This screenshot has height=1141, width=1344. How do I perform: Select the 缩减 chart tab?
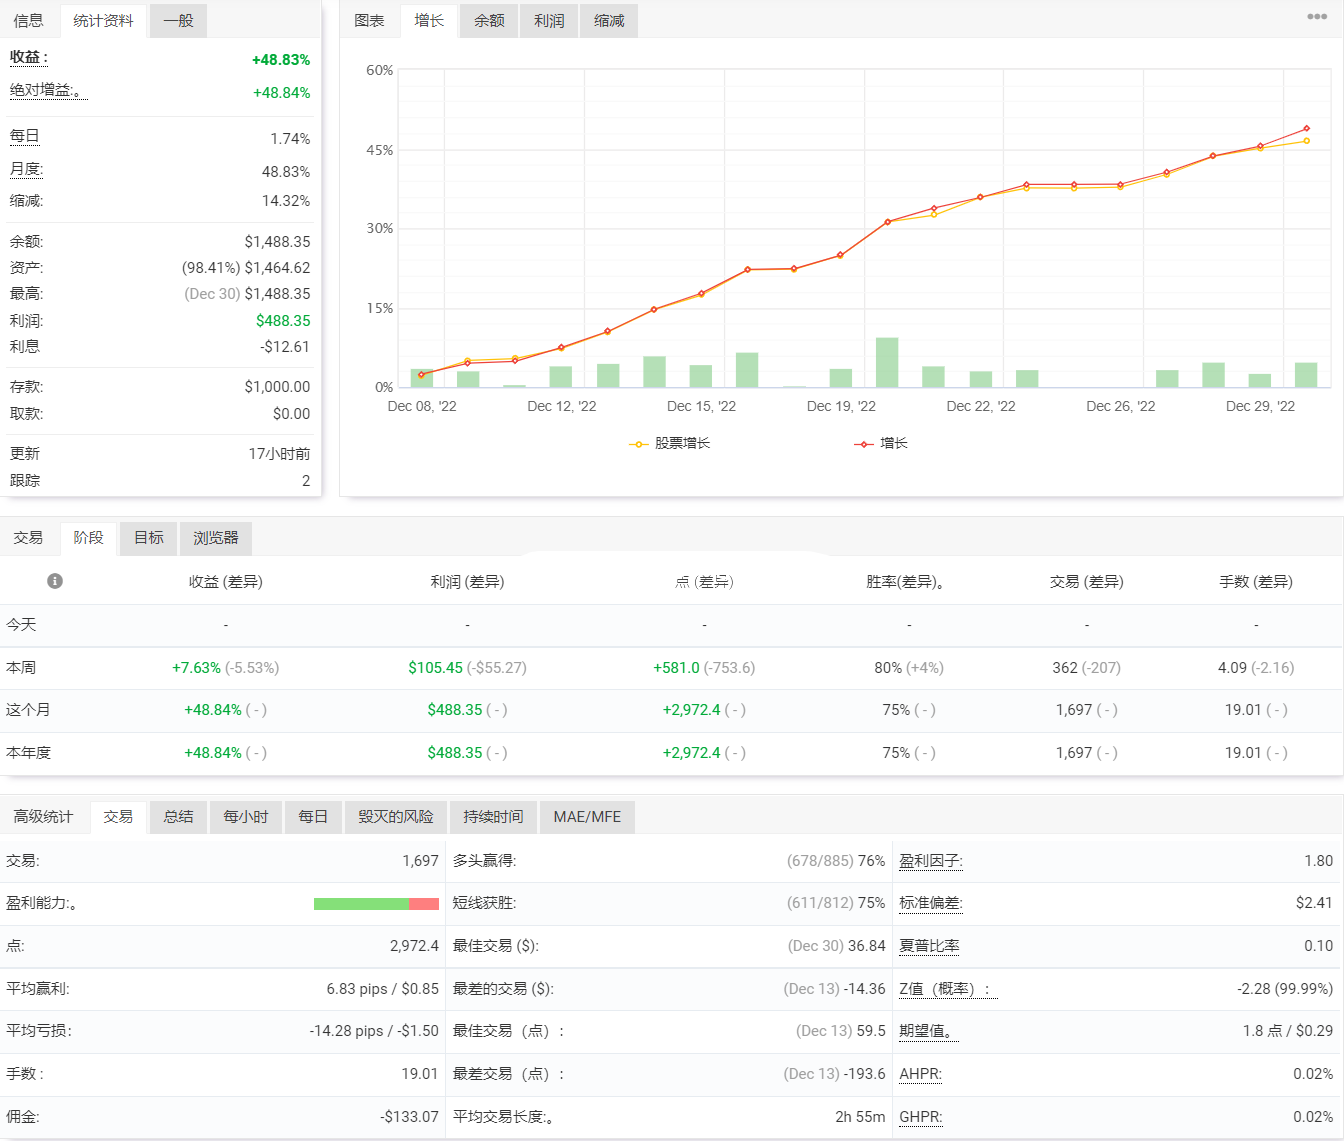click(609, 21)
